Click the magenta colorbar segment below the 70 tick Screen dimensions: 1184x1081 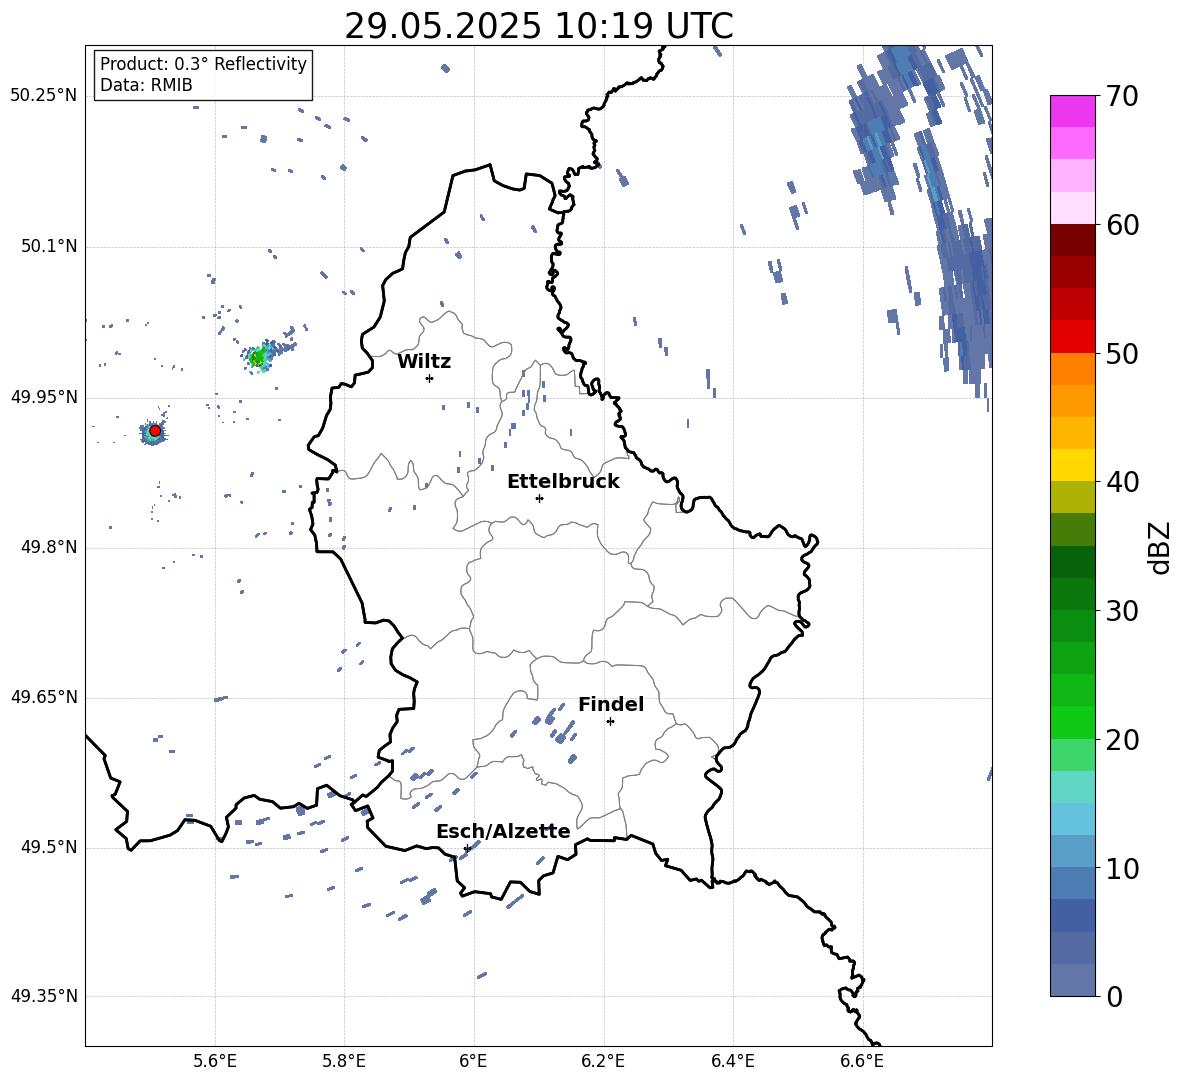1072,111
